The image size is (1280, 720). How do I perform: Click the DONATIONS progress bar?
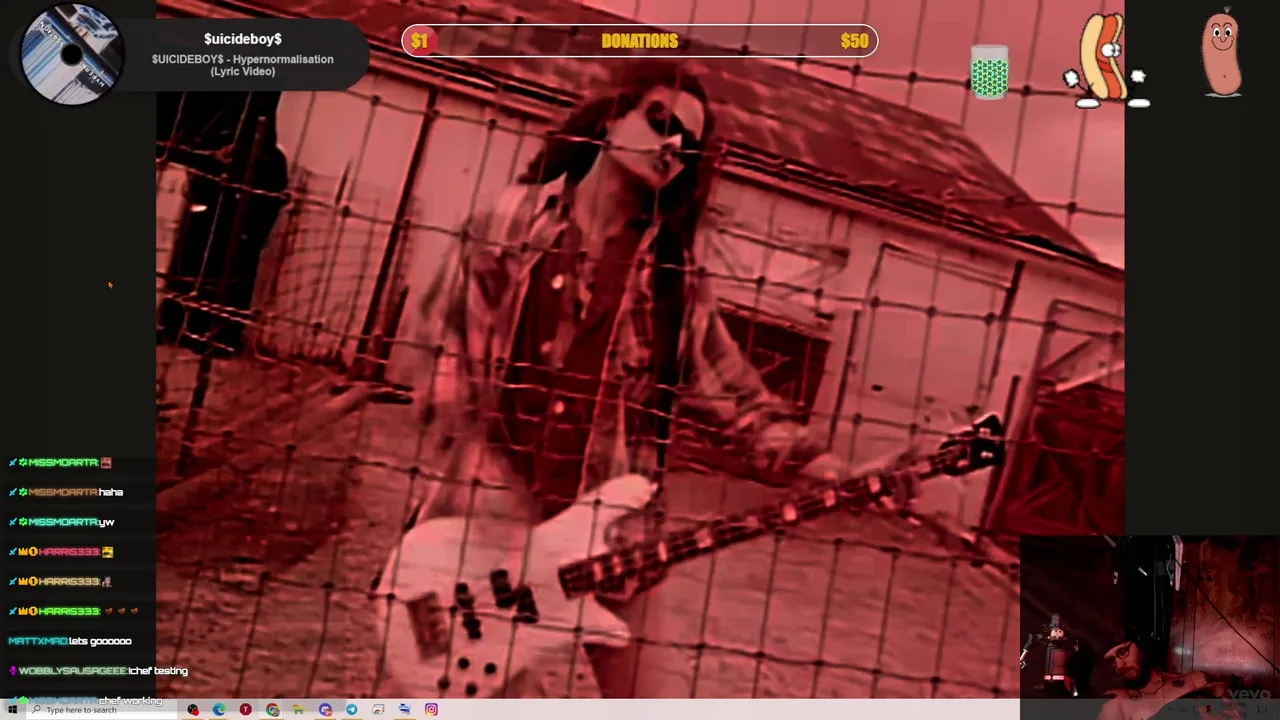640,41
